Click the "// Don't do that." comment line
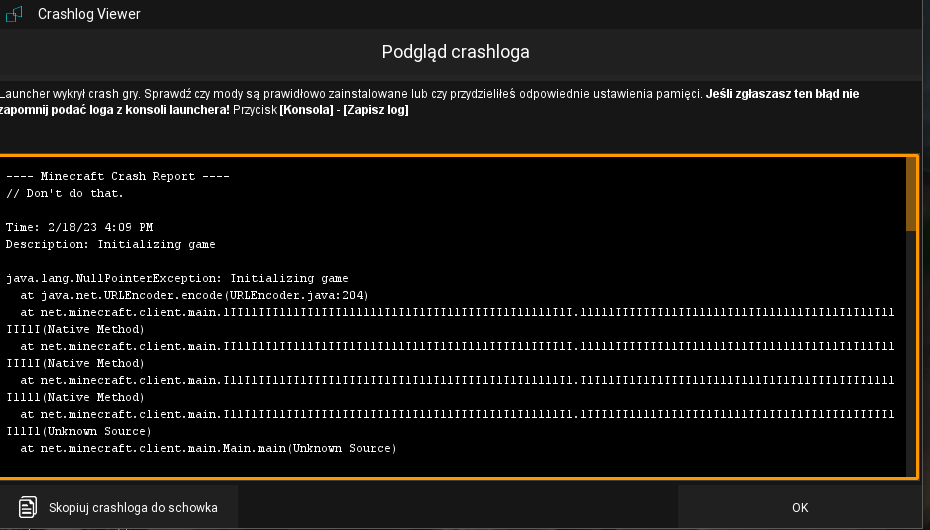This screenshot has width=930, height=530. coord(65,193)
